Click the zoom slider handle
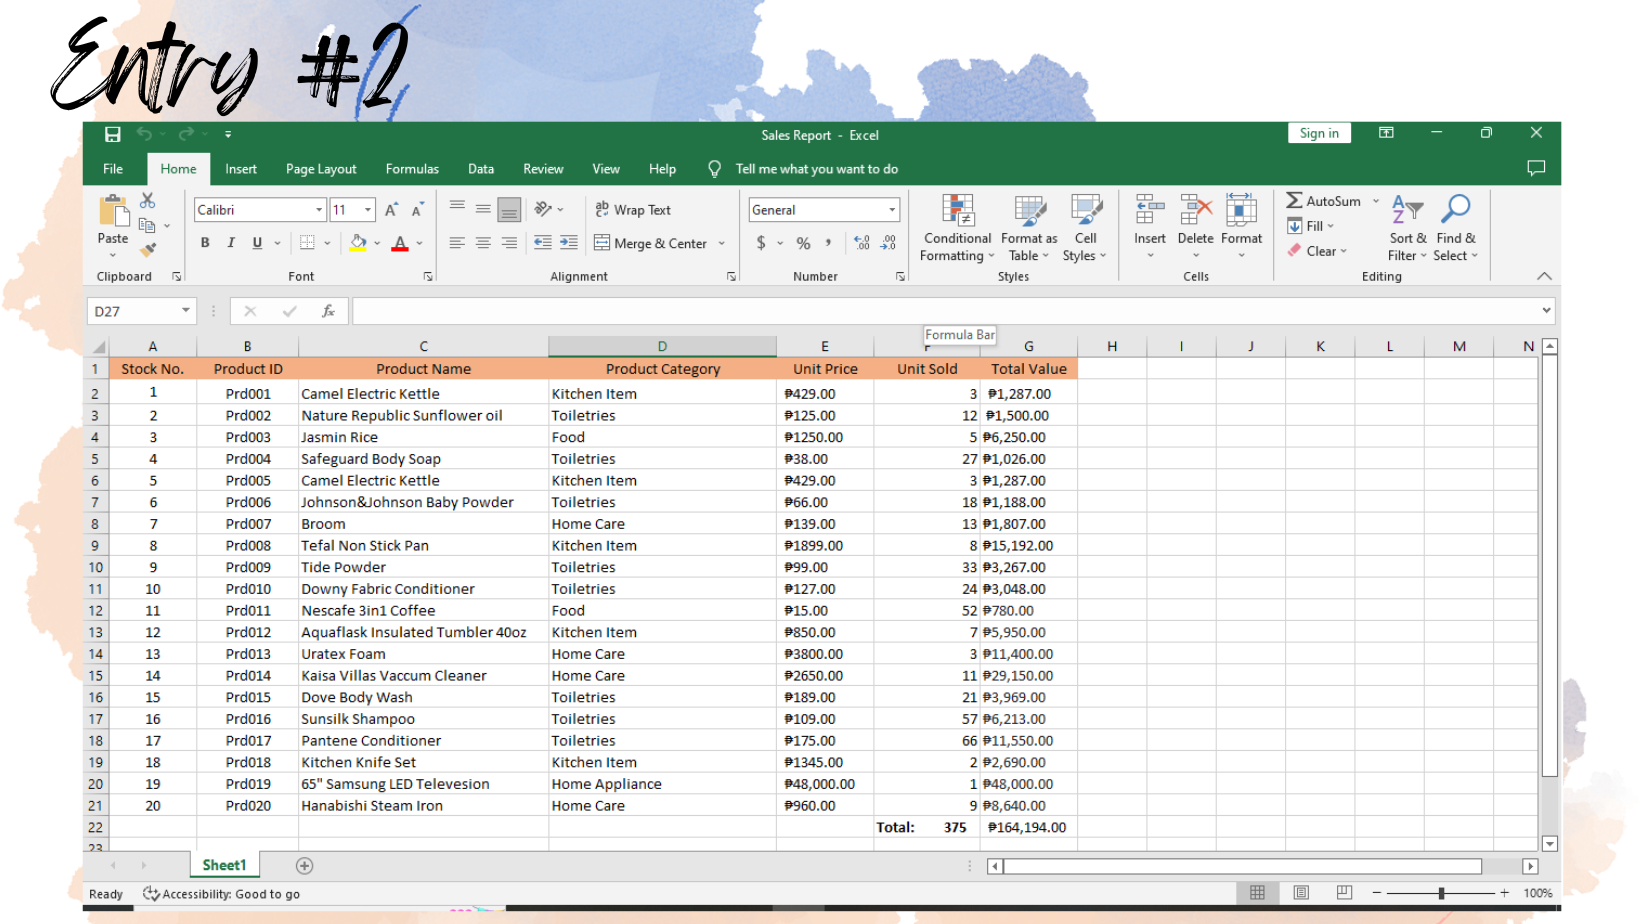The width and height of the screenshot is (1640, 924). 1441,893
